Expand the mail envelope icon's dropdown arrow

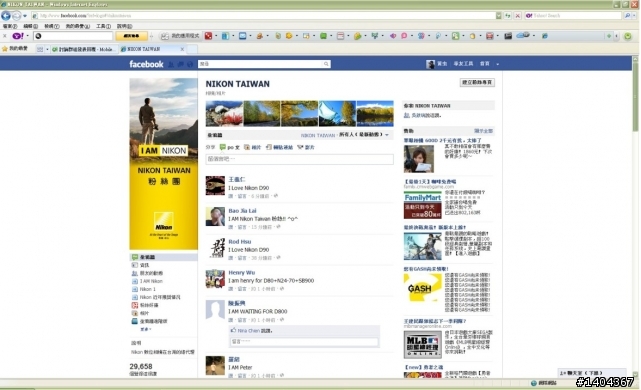point(250,36)
